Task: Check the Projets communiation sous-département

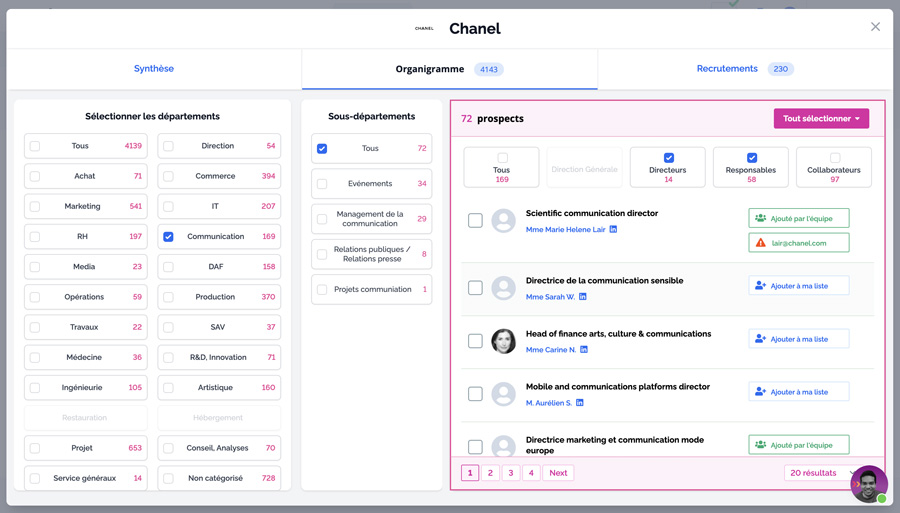Action: 322,290
